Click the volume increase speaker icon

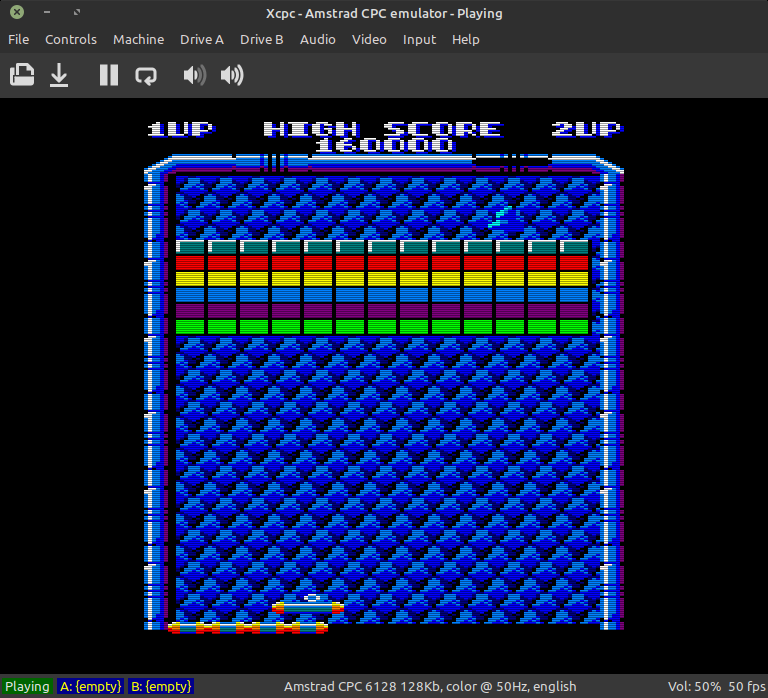pos(232,75)
